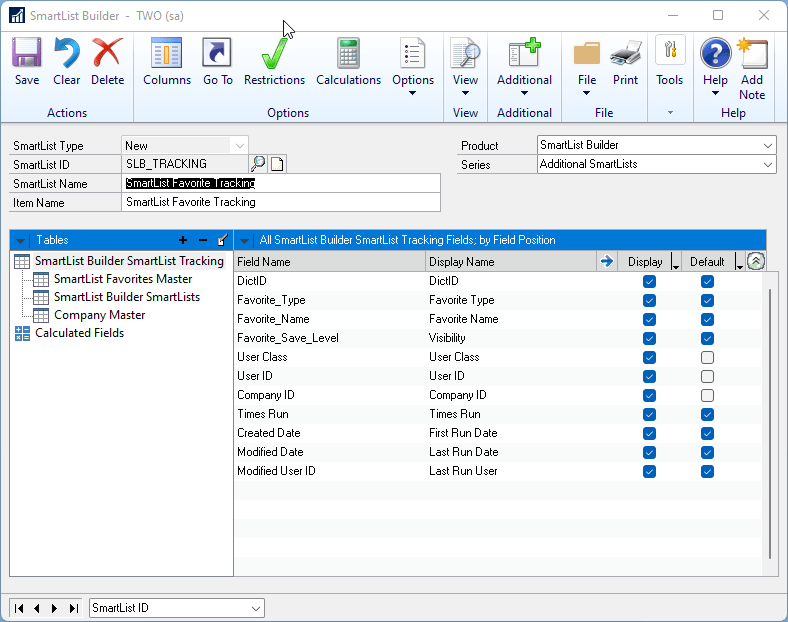
Task: Click the File folder icon
Action: tap(586, 53)
